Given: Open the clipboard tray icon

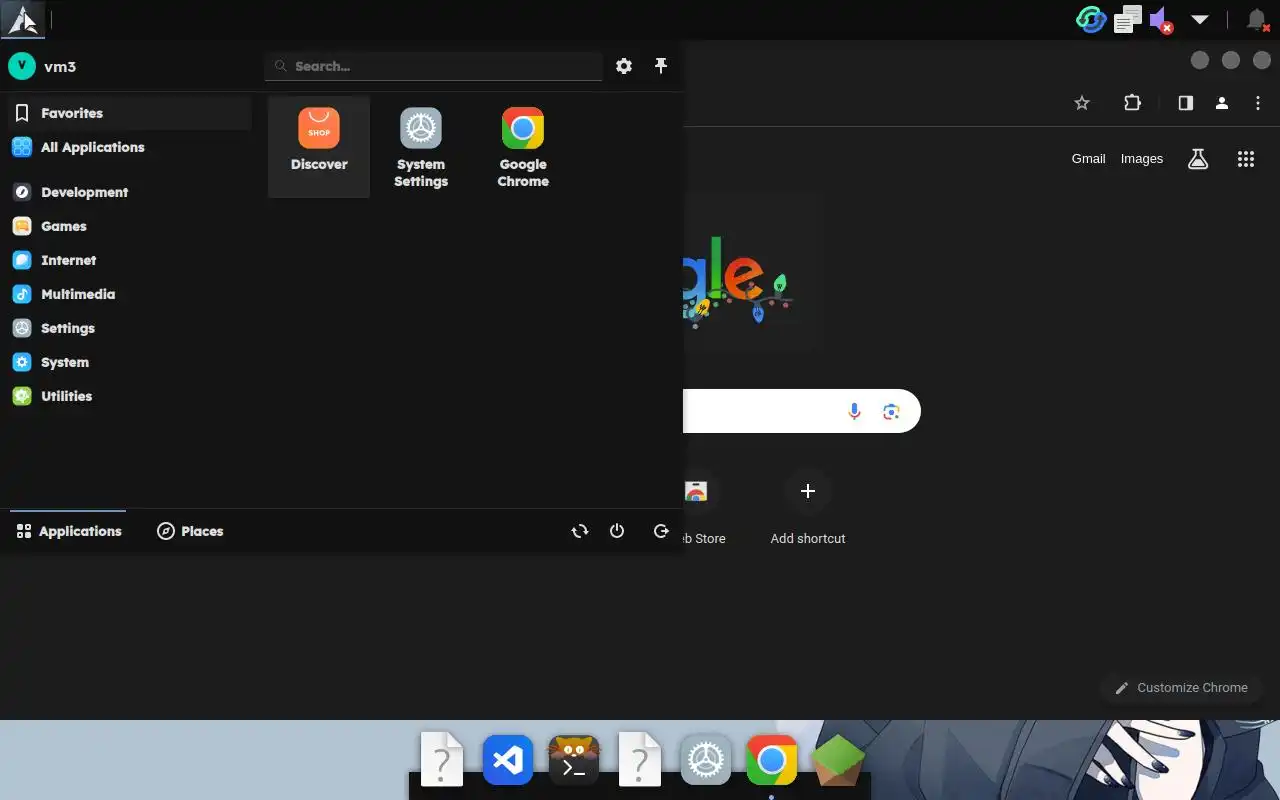Looking at the screenshot, I should point(1128,20).
